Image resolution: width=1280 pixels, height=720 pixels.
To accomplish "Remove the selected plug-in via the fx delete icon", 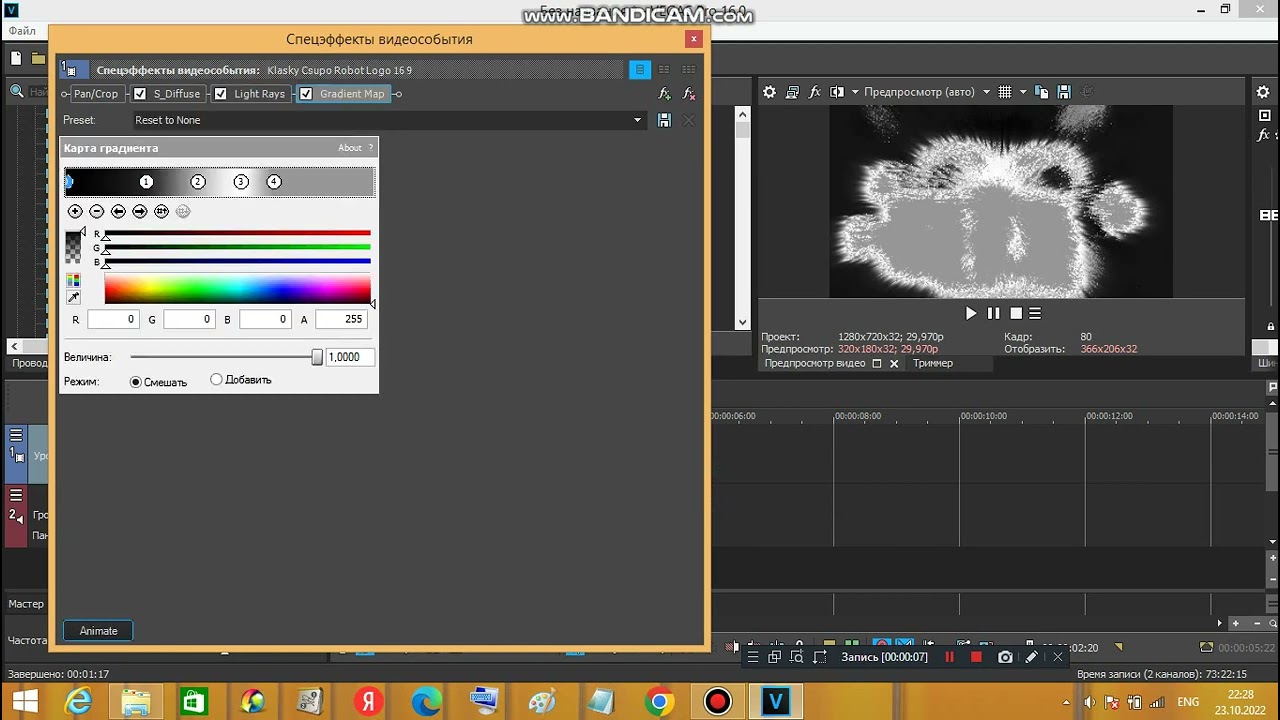I will coord(689,94).
